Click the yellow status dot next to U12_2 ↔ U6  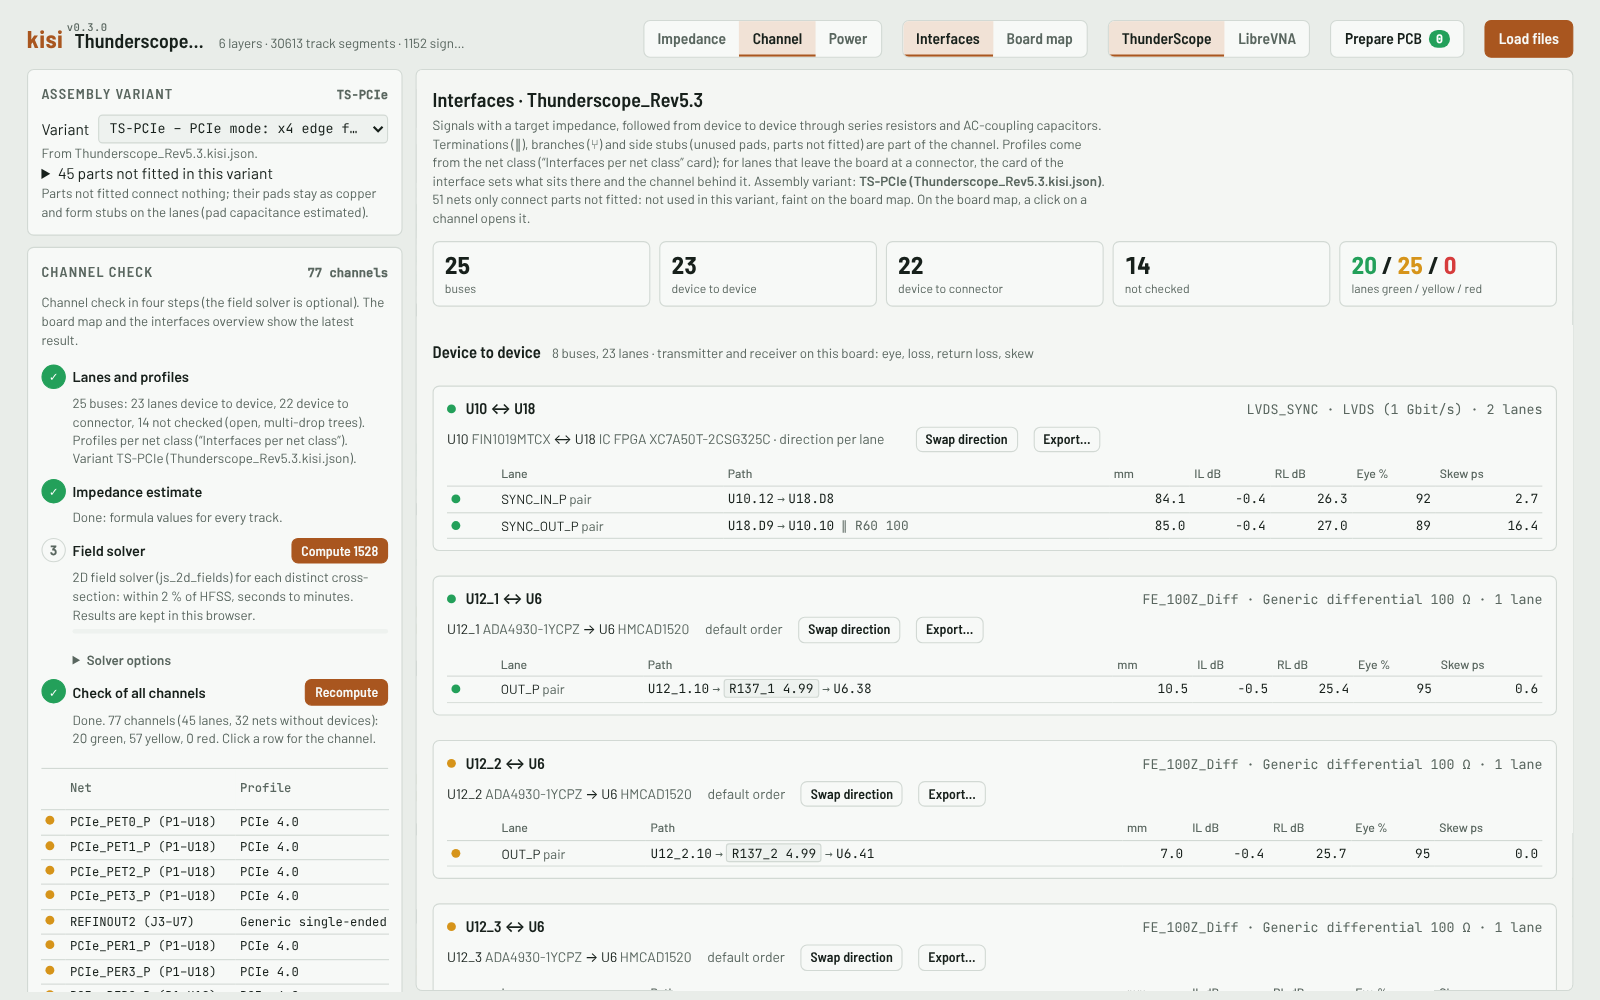coord(452,764)
